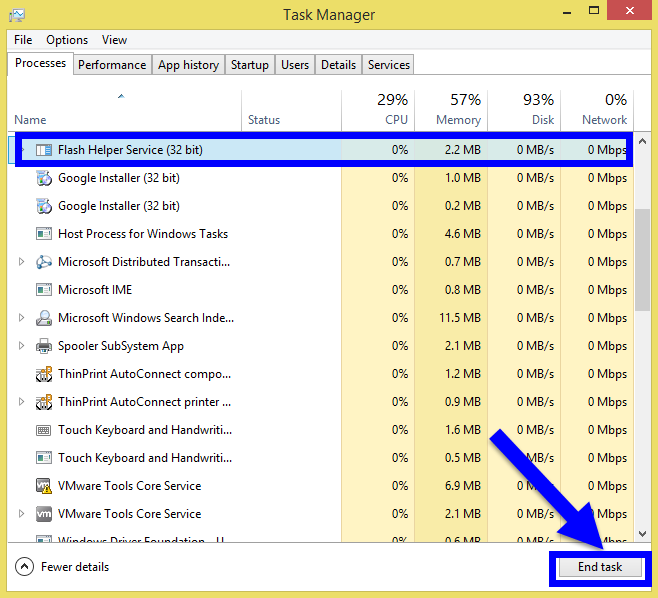Select the Processes tab

(40, 63)
